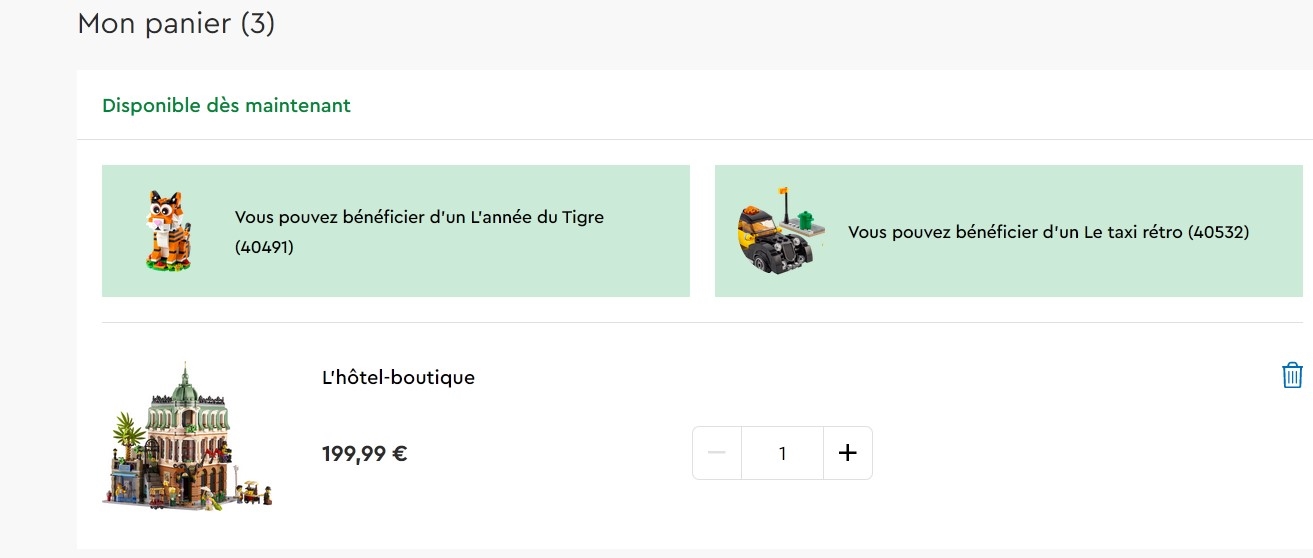Select the "L'année du Tigre" offer text

(x=540, y=217)
